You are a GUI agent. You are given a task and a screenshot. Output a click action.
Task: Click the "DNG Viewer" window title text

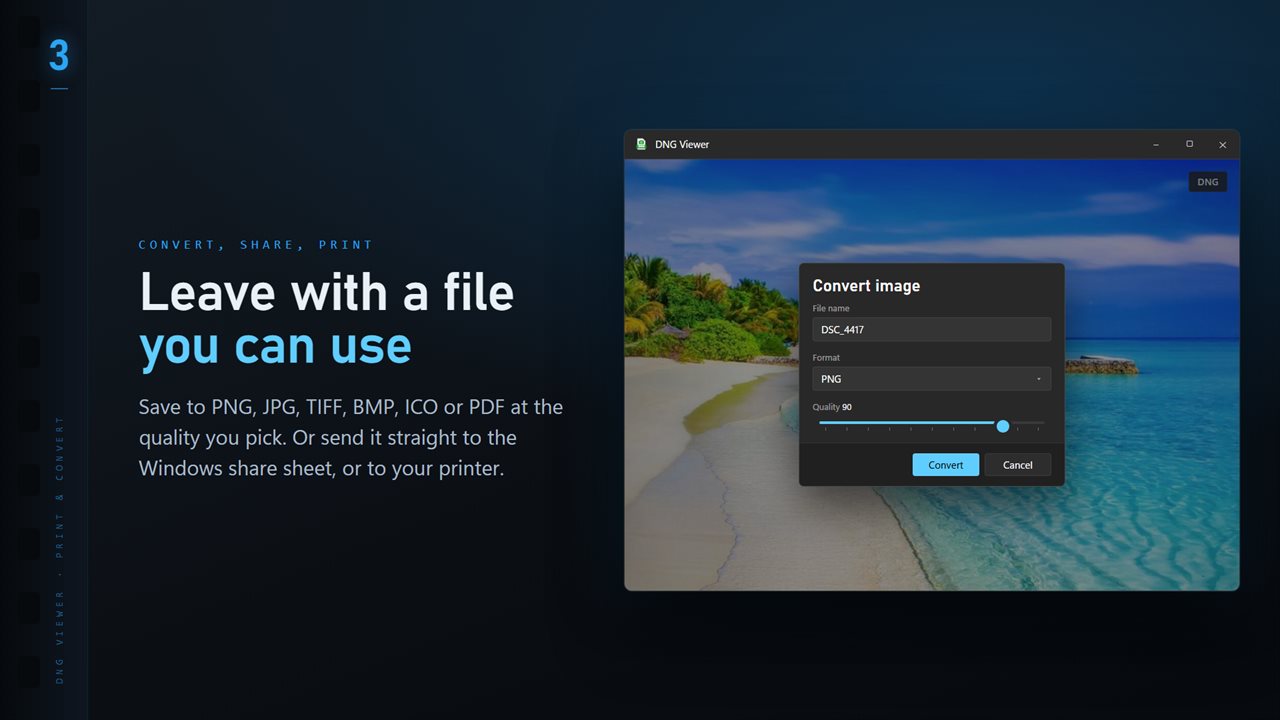(682, 144)
